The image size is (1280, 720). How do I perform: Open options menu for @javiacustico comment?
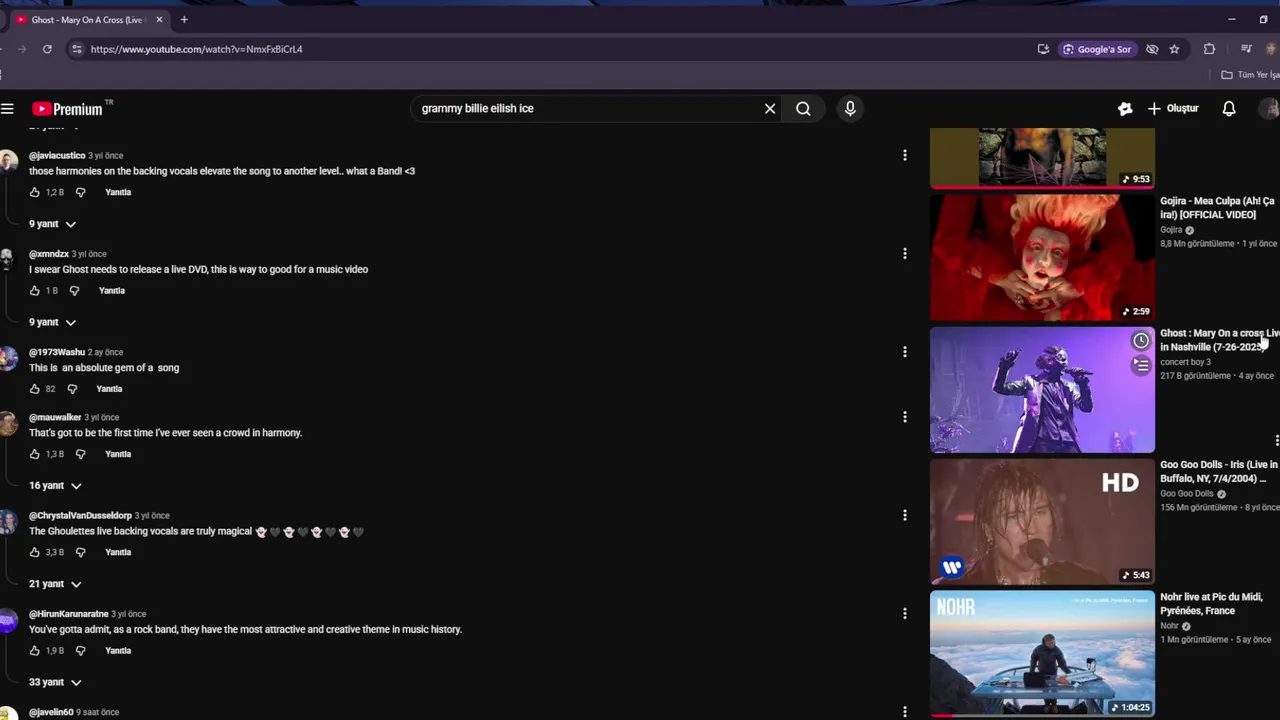click(x=905, y=155)
